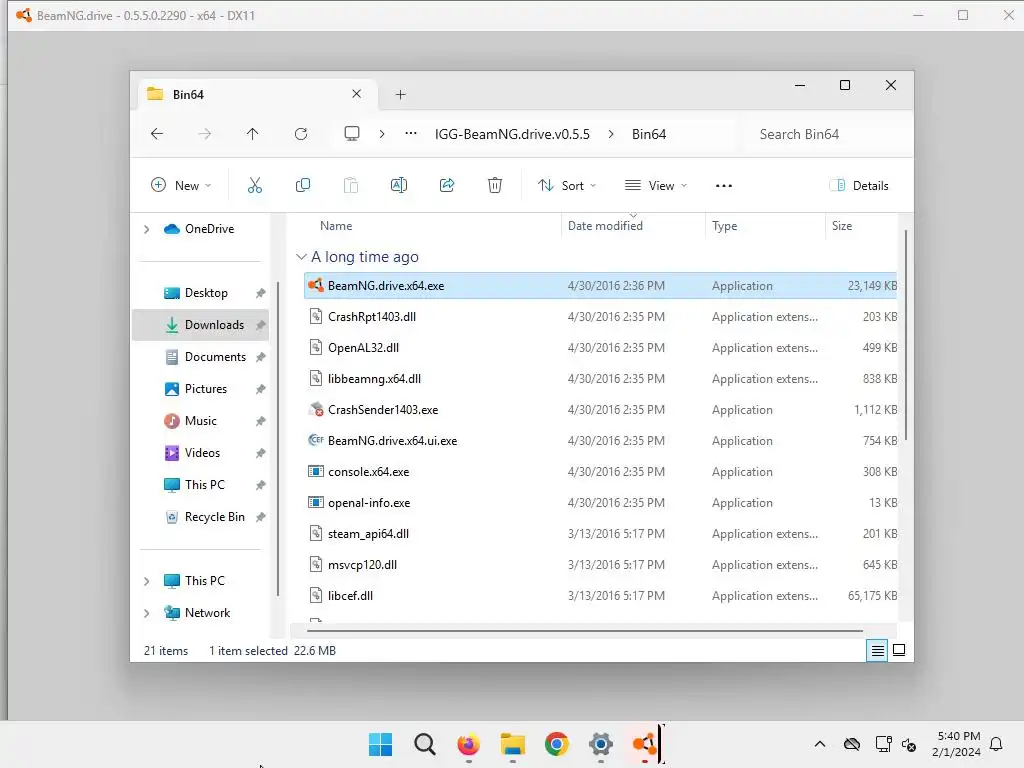This screenshot has height=768, width=1024.
Task: Click the network status tray icon
Action: click(x=883, y=744)
